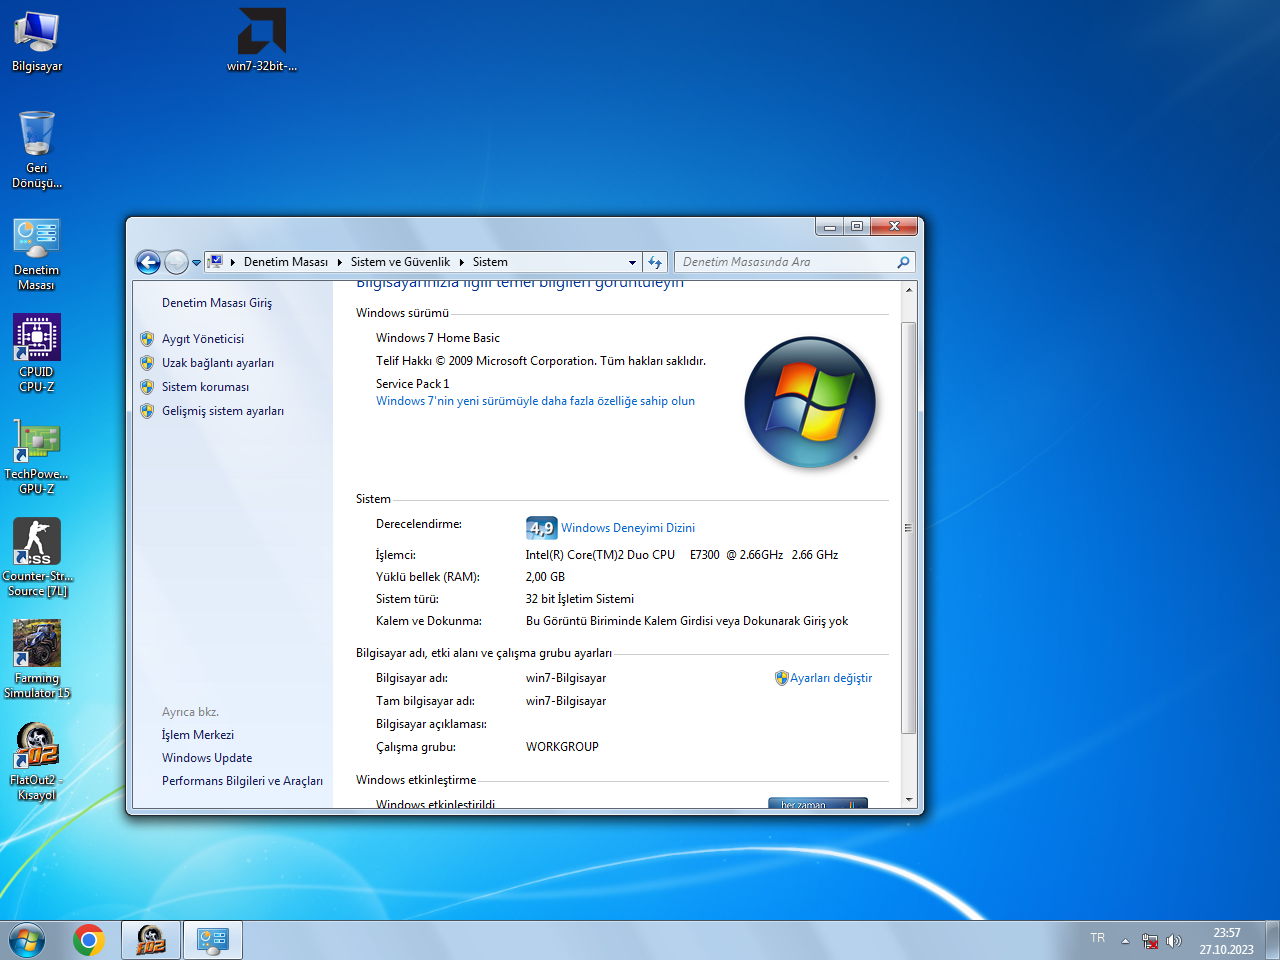This screenshot has height=960, width=1280.
Task: Click the search magnifier icon
Action: [904, 262]
